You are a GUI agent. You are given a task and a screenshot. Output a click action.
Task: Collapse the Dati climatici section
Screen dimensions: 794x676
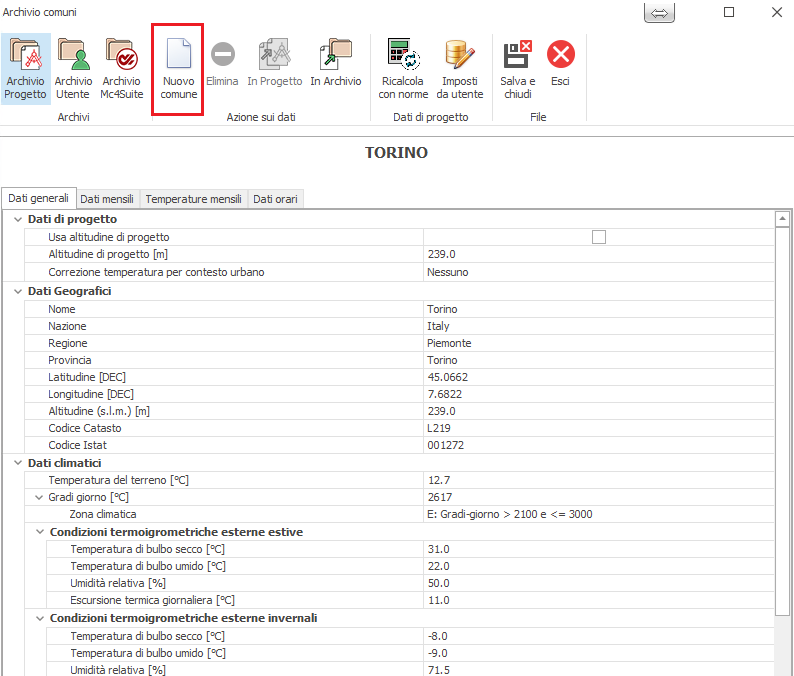pyautogui.click(x=18, y=463)
